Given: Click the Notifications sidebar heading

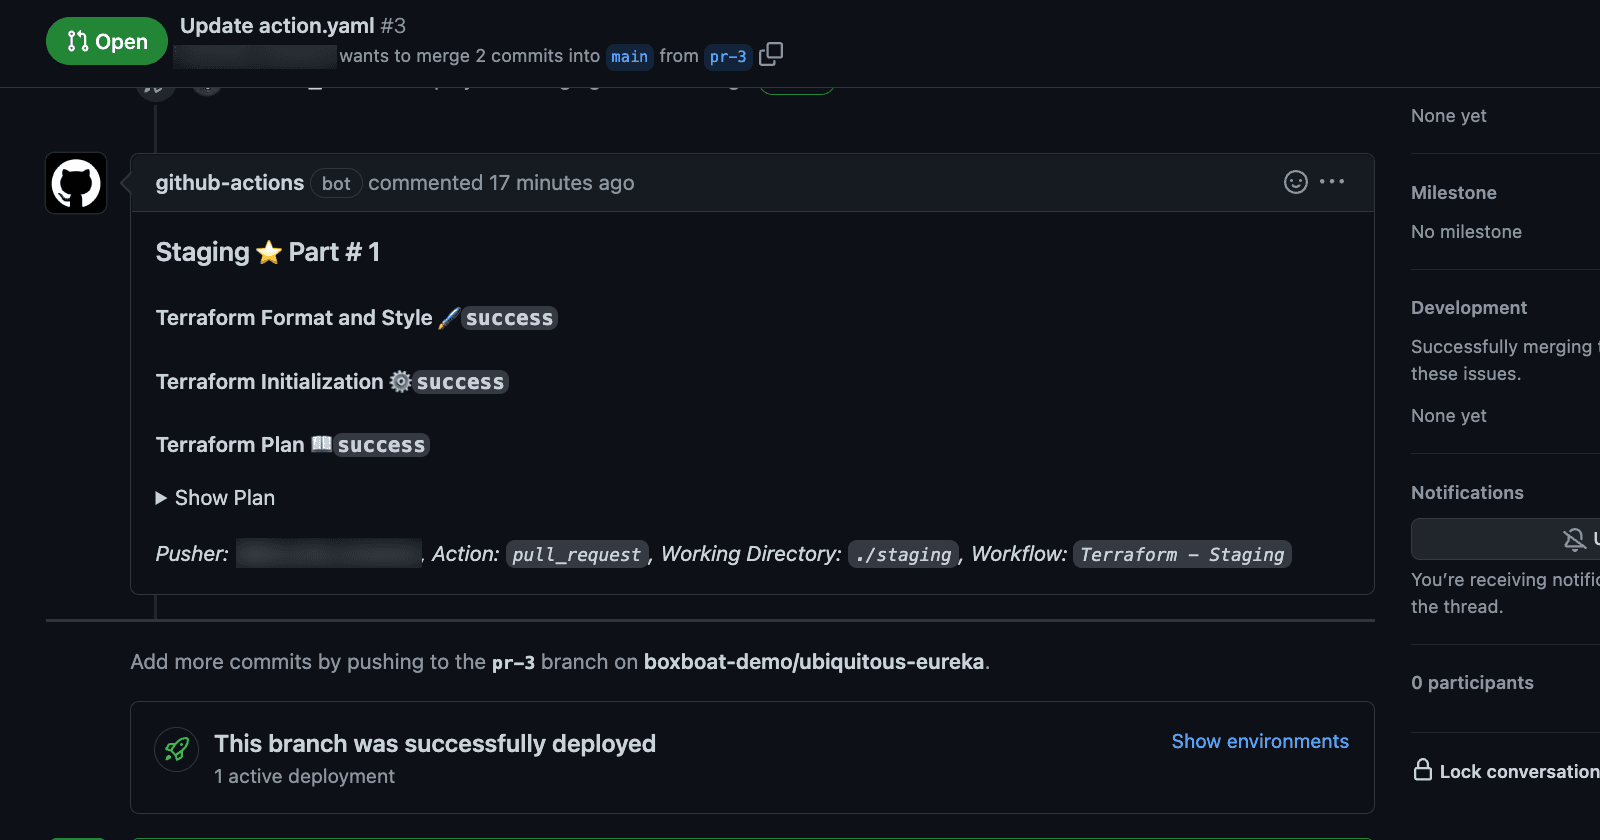Looking at the screenshot, I should point(1466,493).
